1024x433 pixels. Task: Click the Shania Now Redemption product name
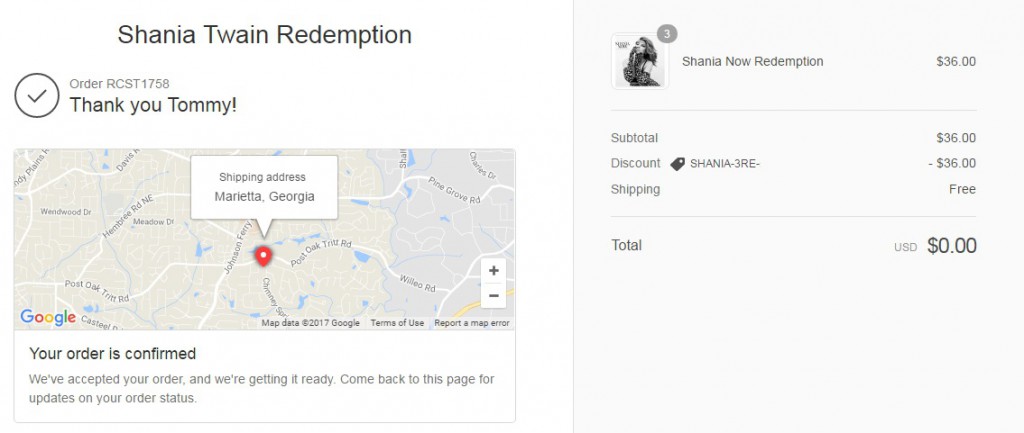click(x=752, y=62)
